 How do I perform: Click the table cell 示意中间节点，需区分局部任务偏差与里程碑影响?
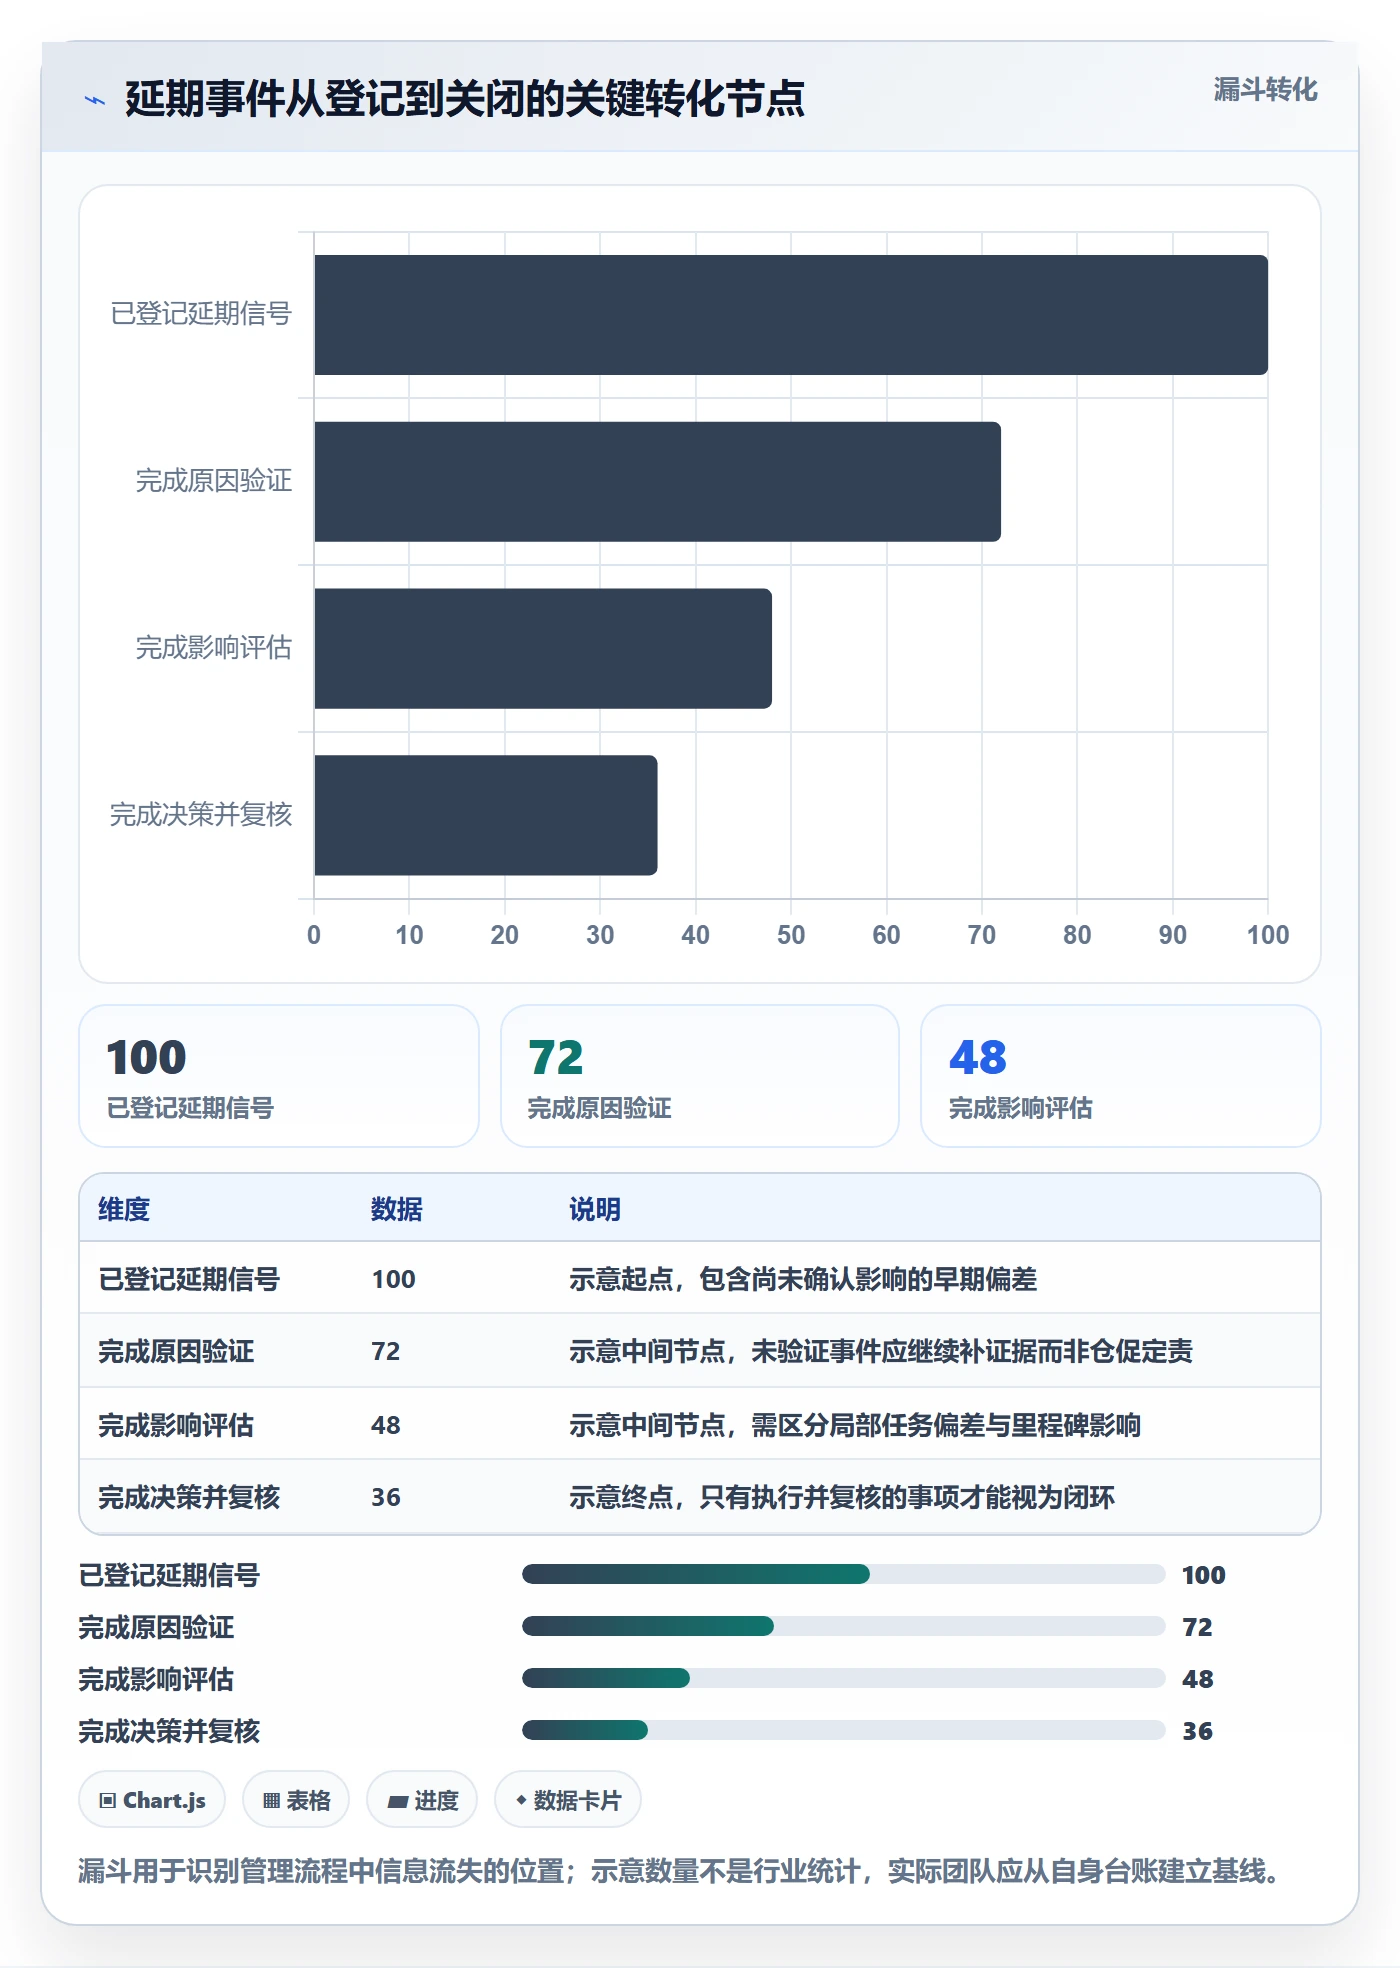pyautogui.click(x=855, y=1425)
